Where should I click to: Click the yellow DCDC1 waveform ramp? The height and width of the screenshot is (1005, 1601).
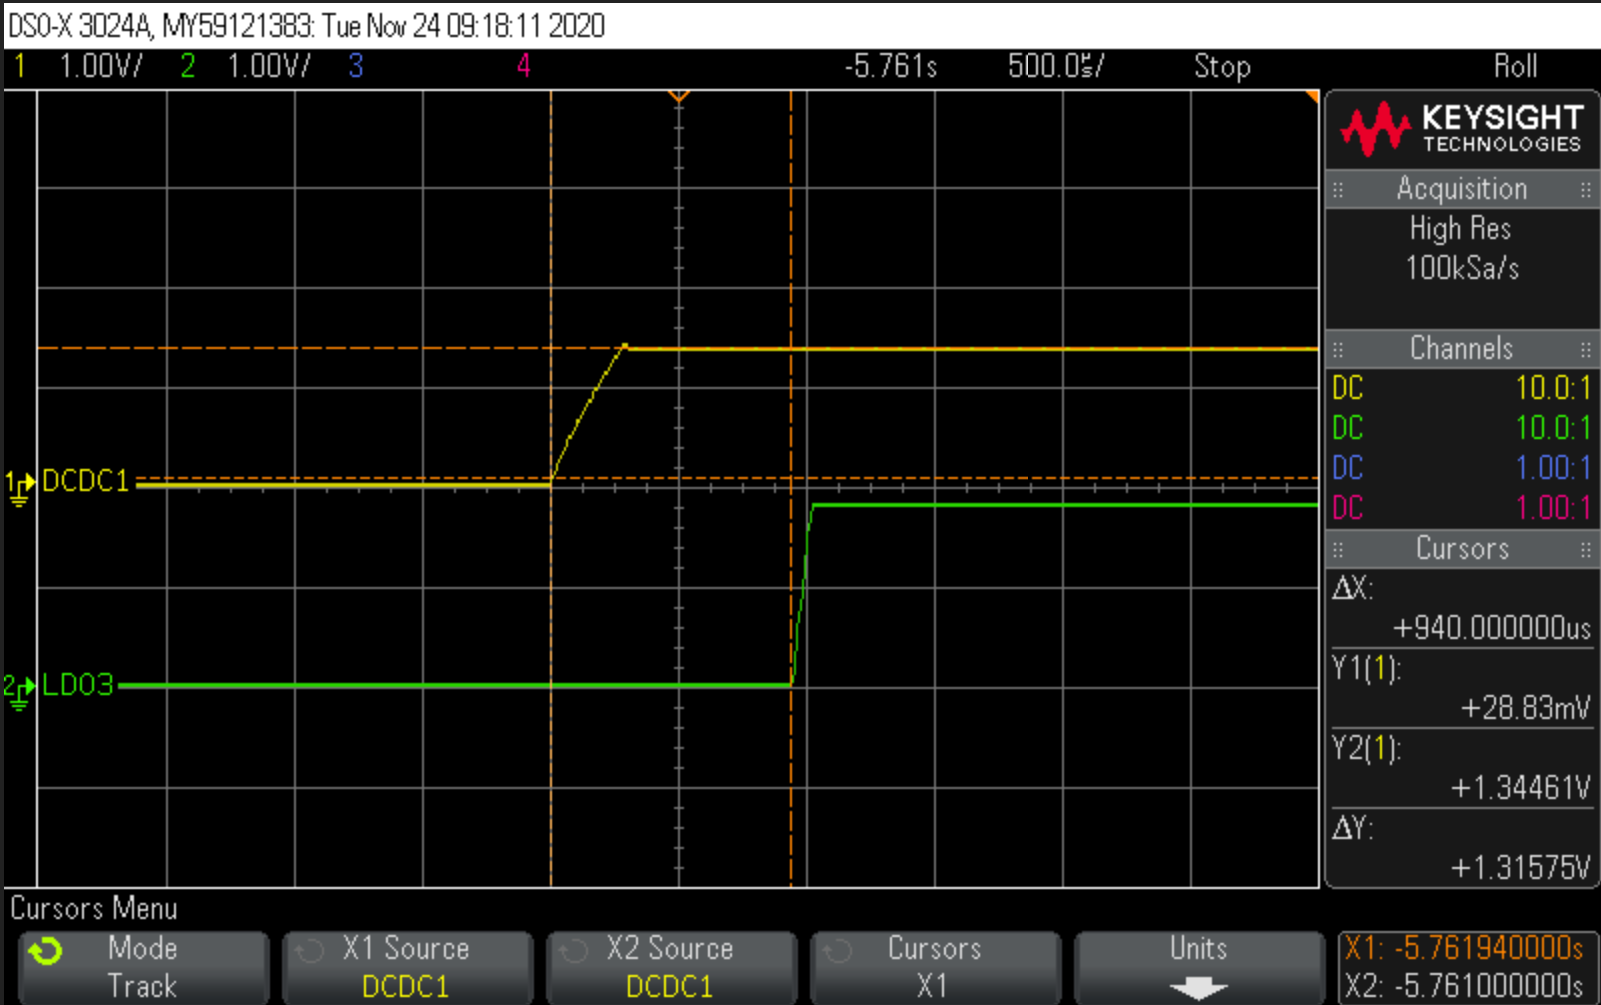[x=588, y=413]
